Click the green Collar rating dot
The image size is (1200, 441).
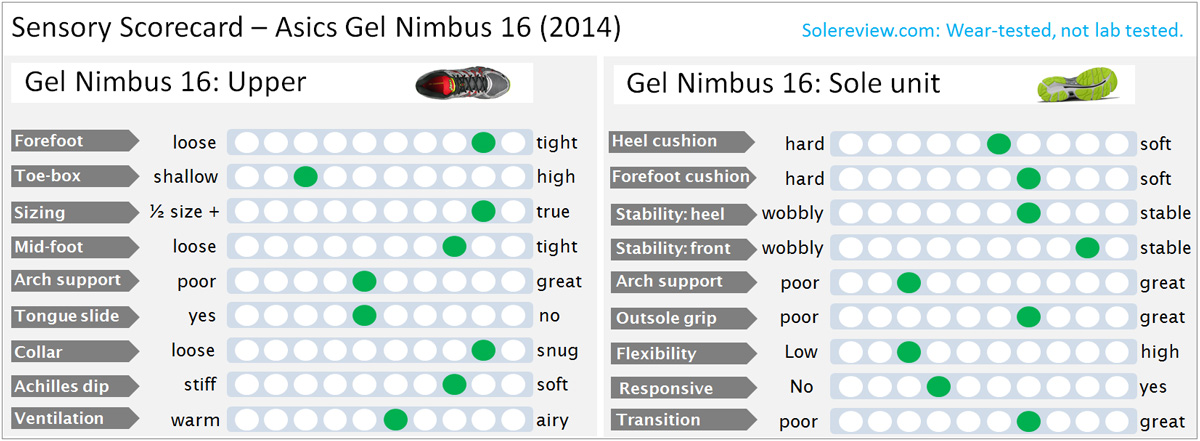click(484, 350)
